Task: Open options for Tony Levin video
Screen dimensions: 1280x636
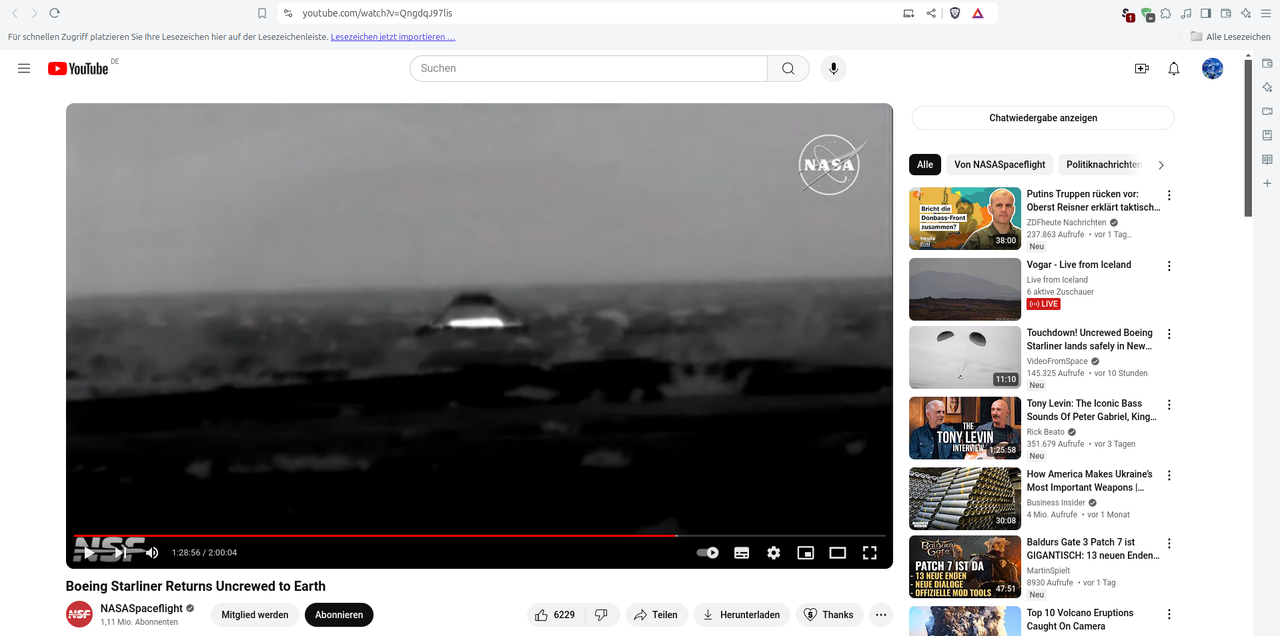Action: pos(1169,405)
